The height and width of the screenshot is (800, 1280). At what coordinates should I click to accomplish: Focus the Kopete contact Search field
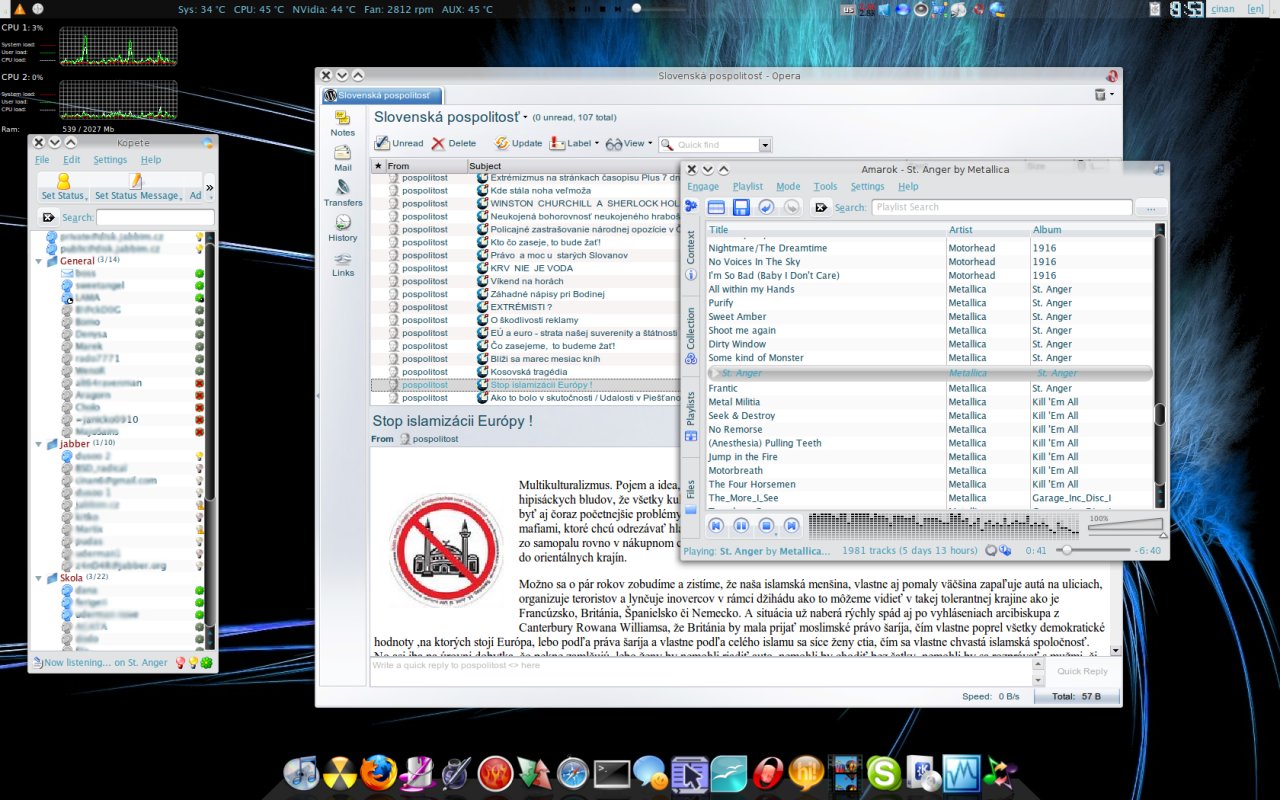point(155,217)
